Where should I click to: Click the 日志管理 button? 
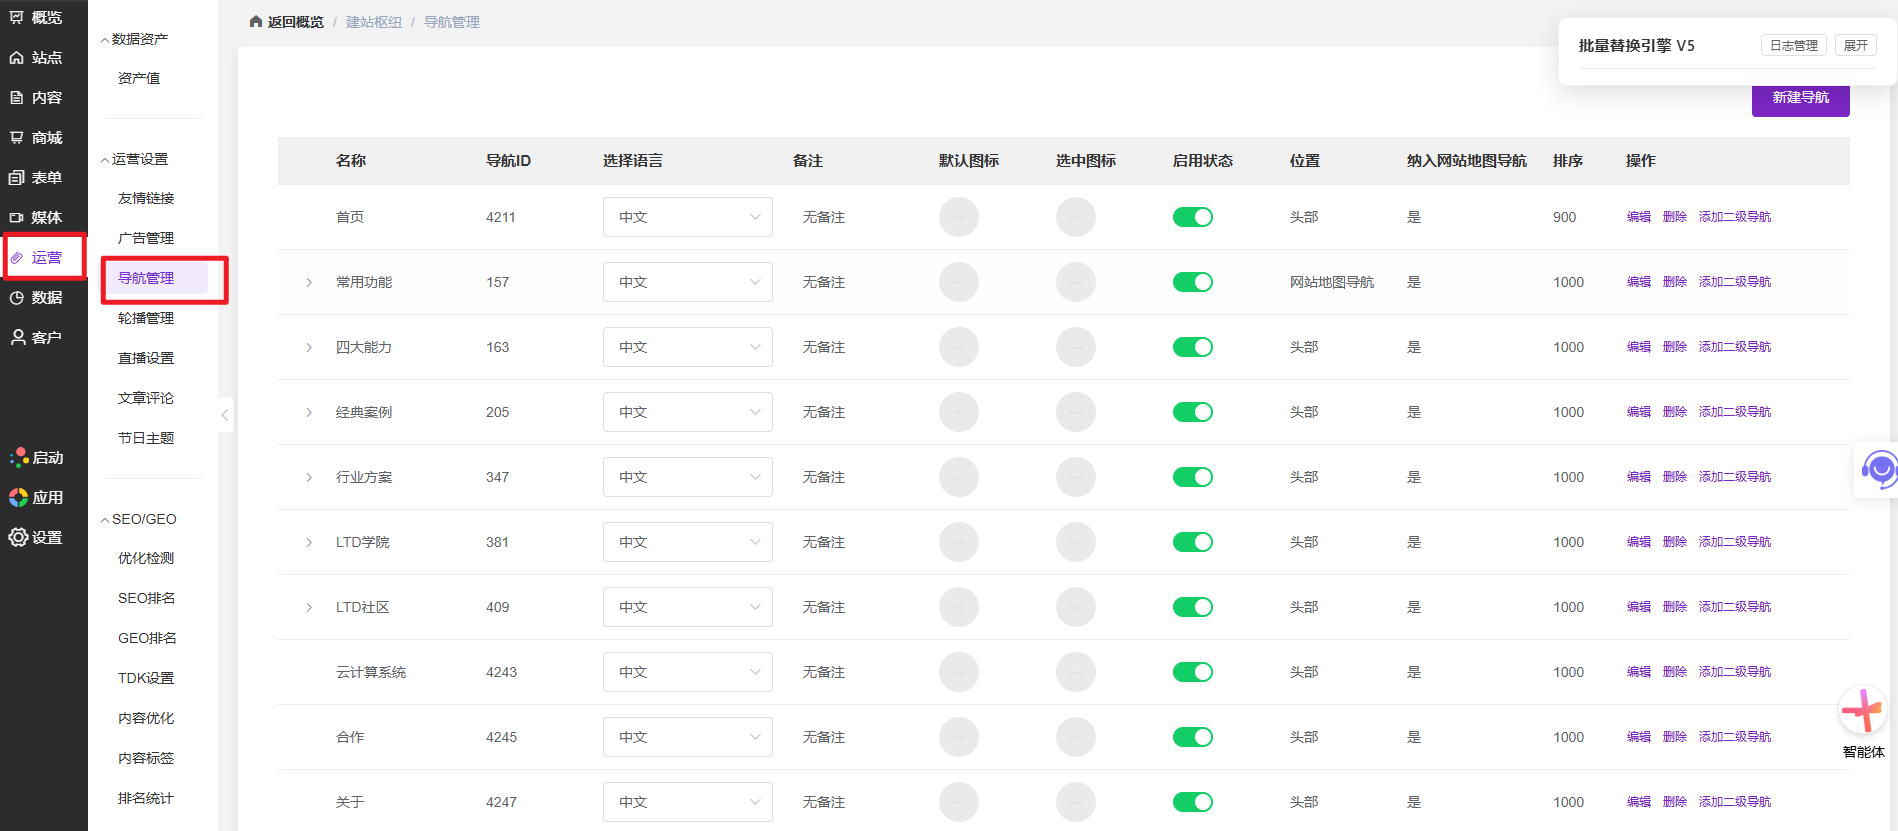pyautogui.click(x=1793, y=46)
